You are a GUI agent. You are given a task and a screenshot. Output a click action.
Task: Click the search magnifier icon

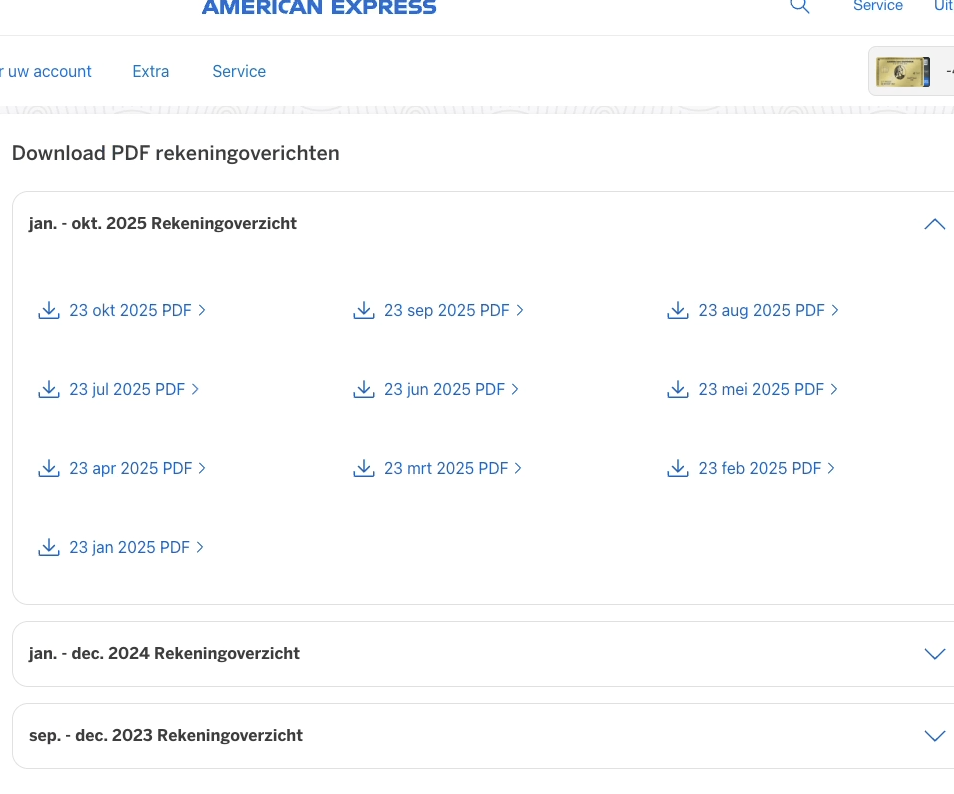pyautogui.click(x=799, y=5)
